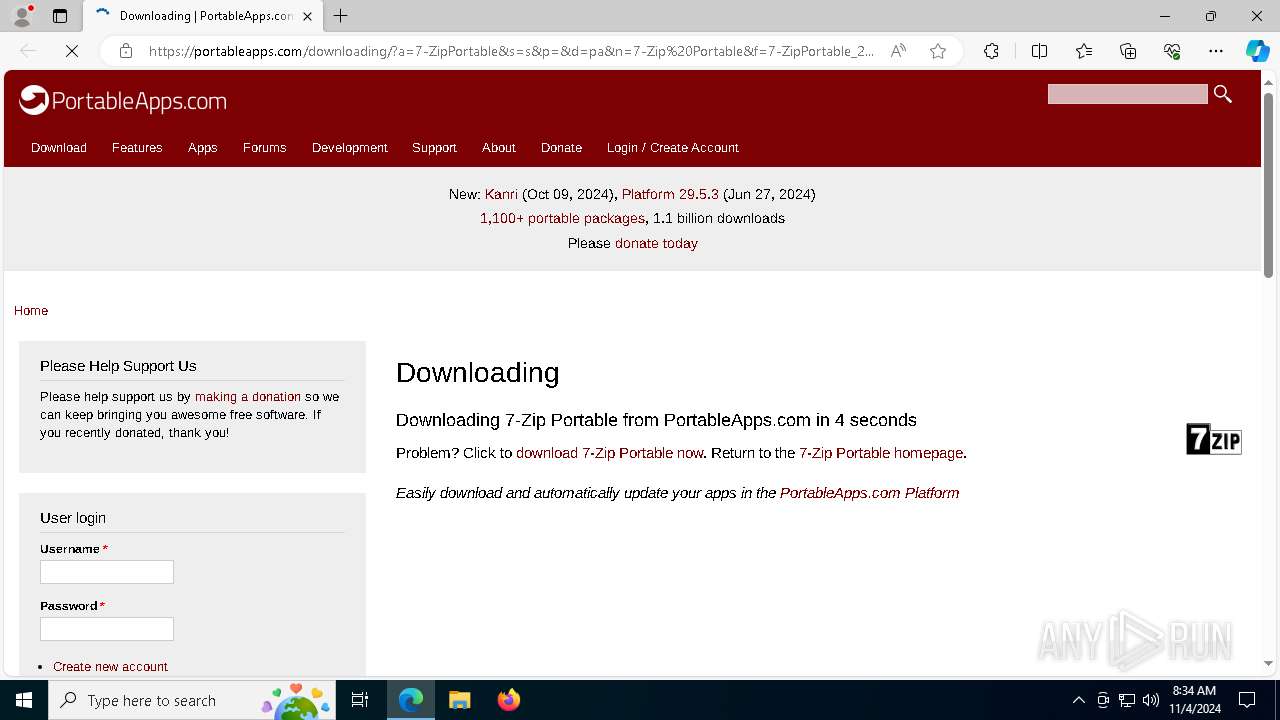The image size is (1280, 720).
Task: Show hidden system tray icons
Action: (1078, 700)
